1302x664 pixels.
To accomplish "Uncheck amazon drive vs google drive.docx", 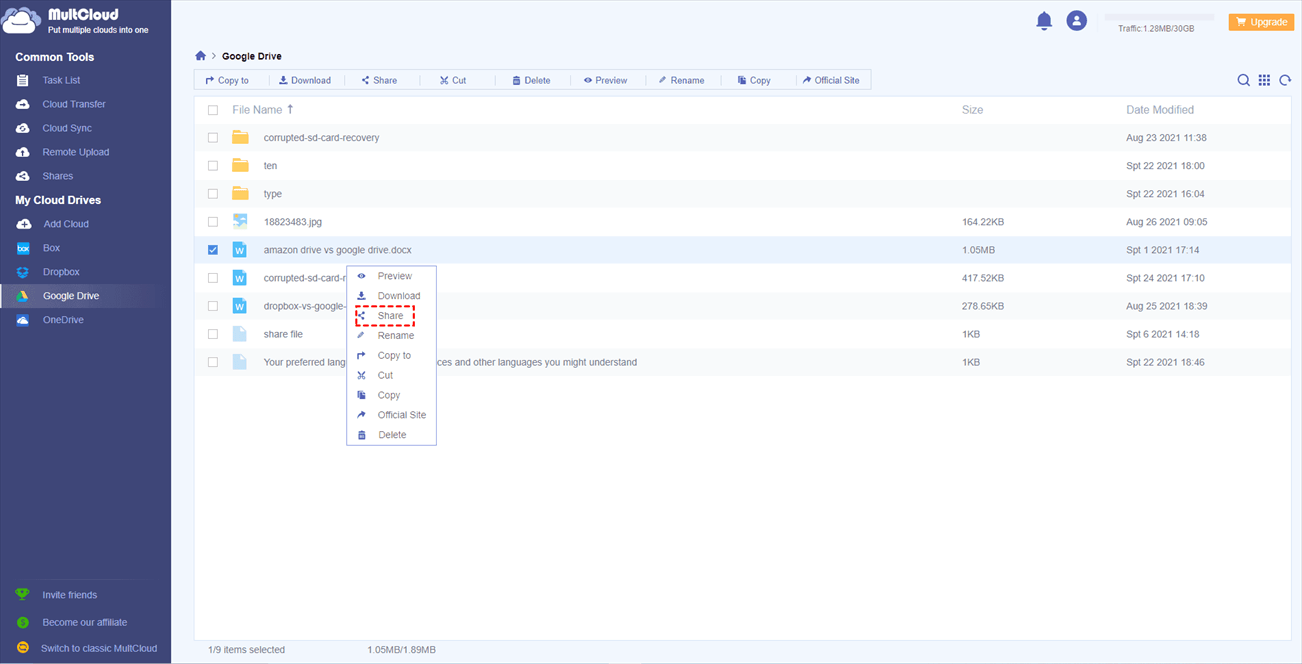I will tap(213, 250).
